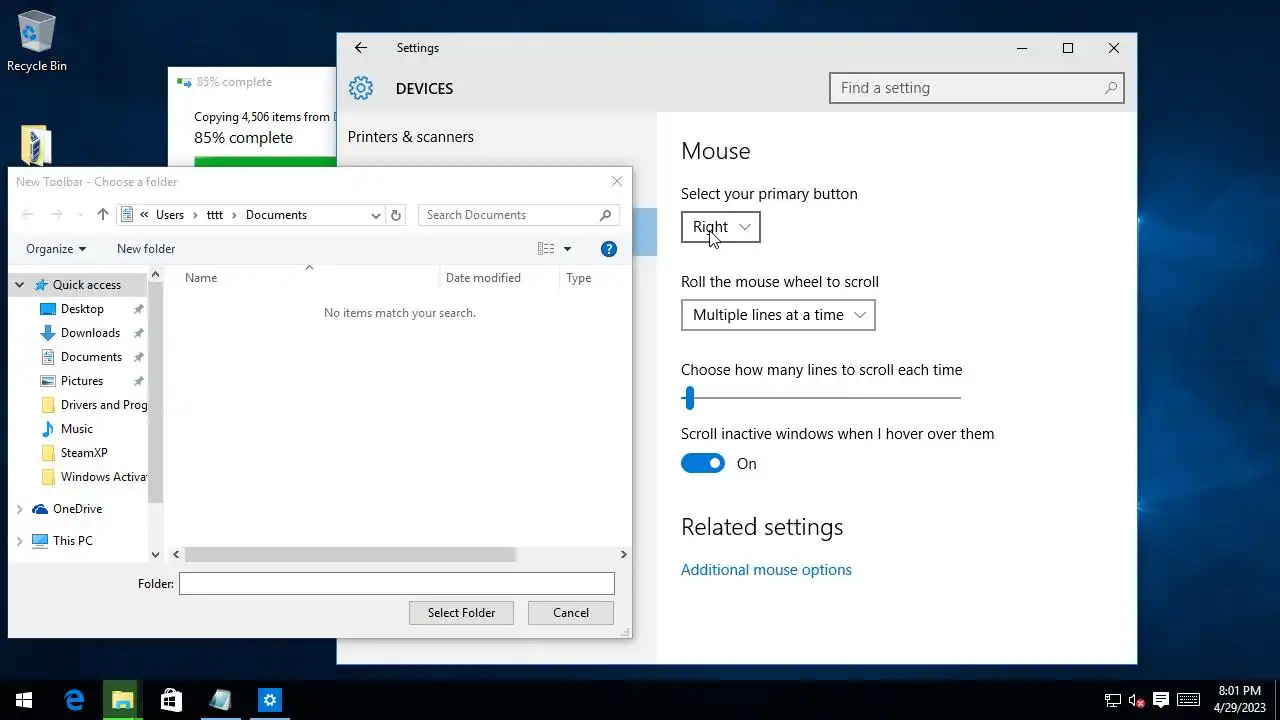Collapse the Quick access tree node

[19, 285]
